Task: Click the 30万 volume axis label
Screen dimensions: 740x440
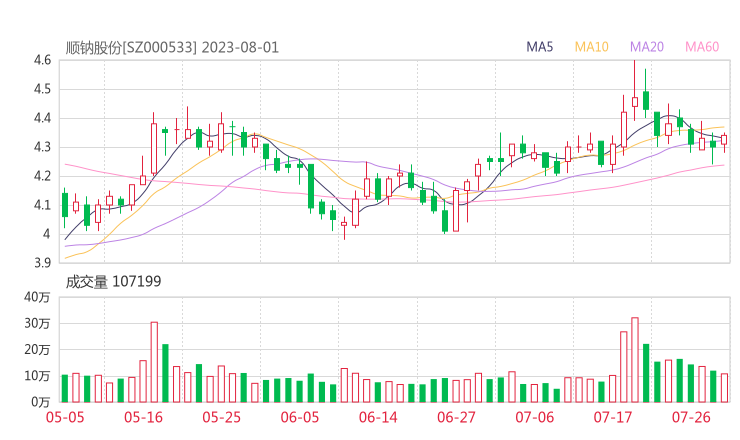Action: 37,323
